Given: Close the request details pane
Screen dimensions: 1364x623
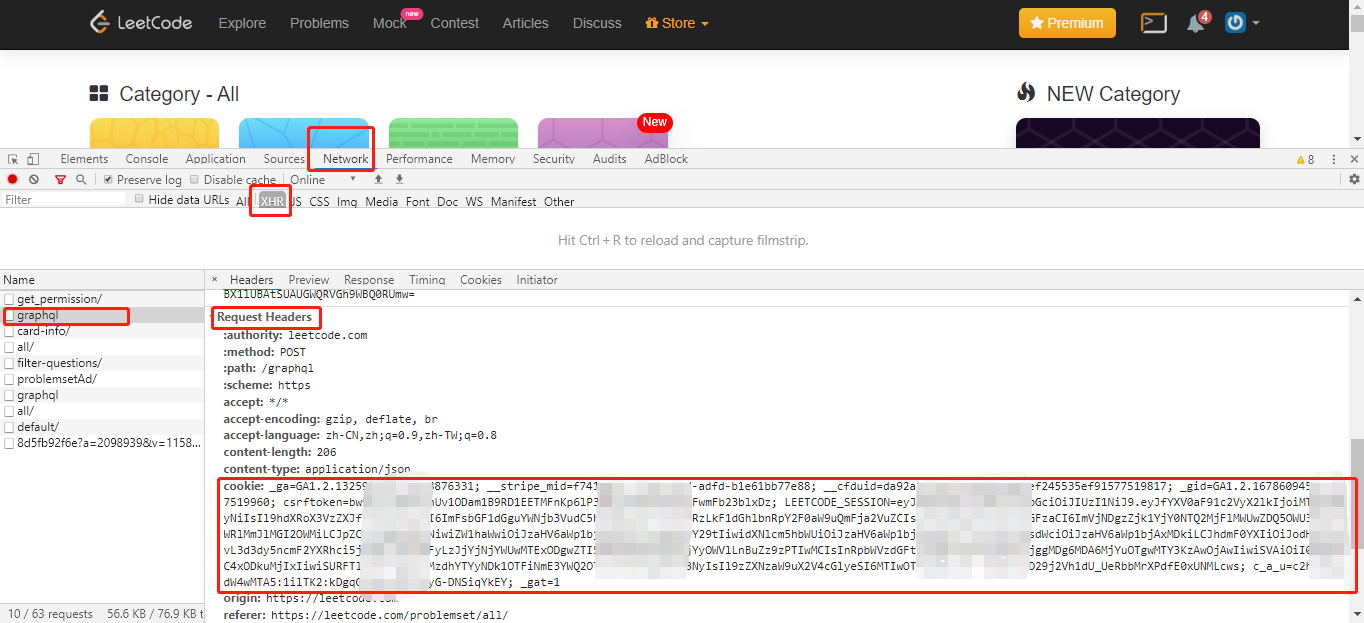Looking at the screenshot, I should coord(214,280).
